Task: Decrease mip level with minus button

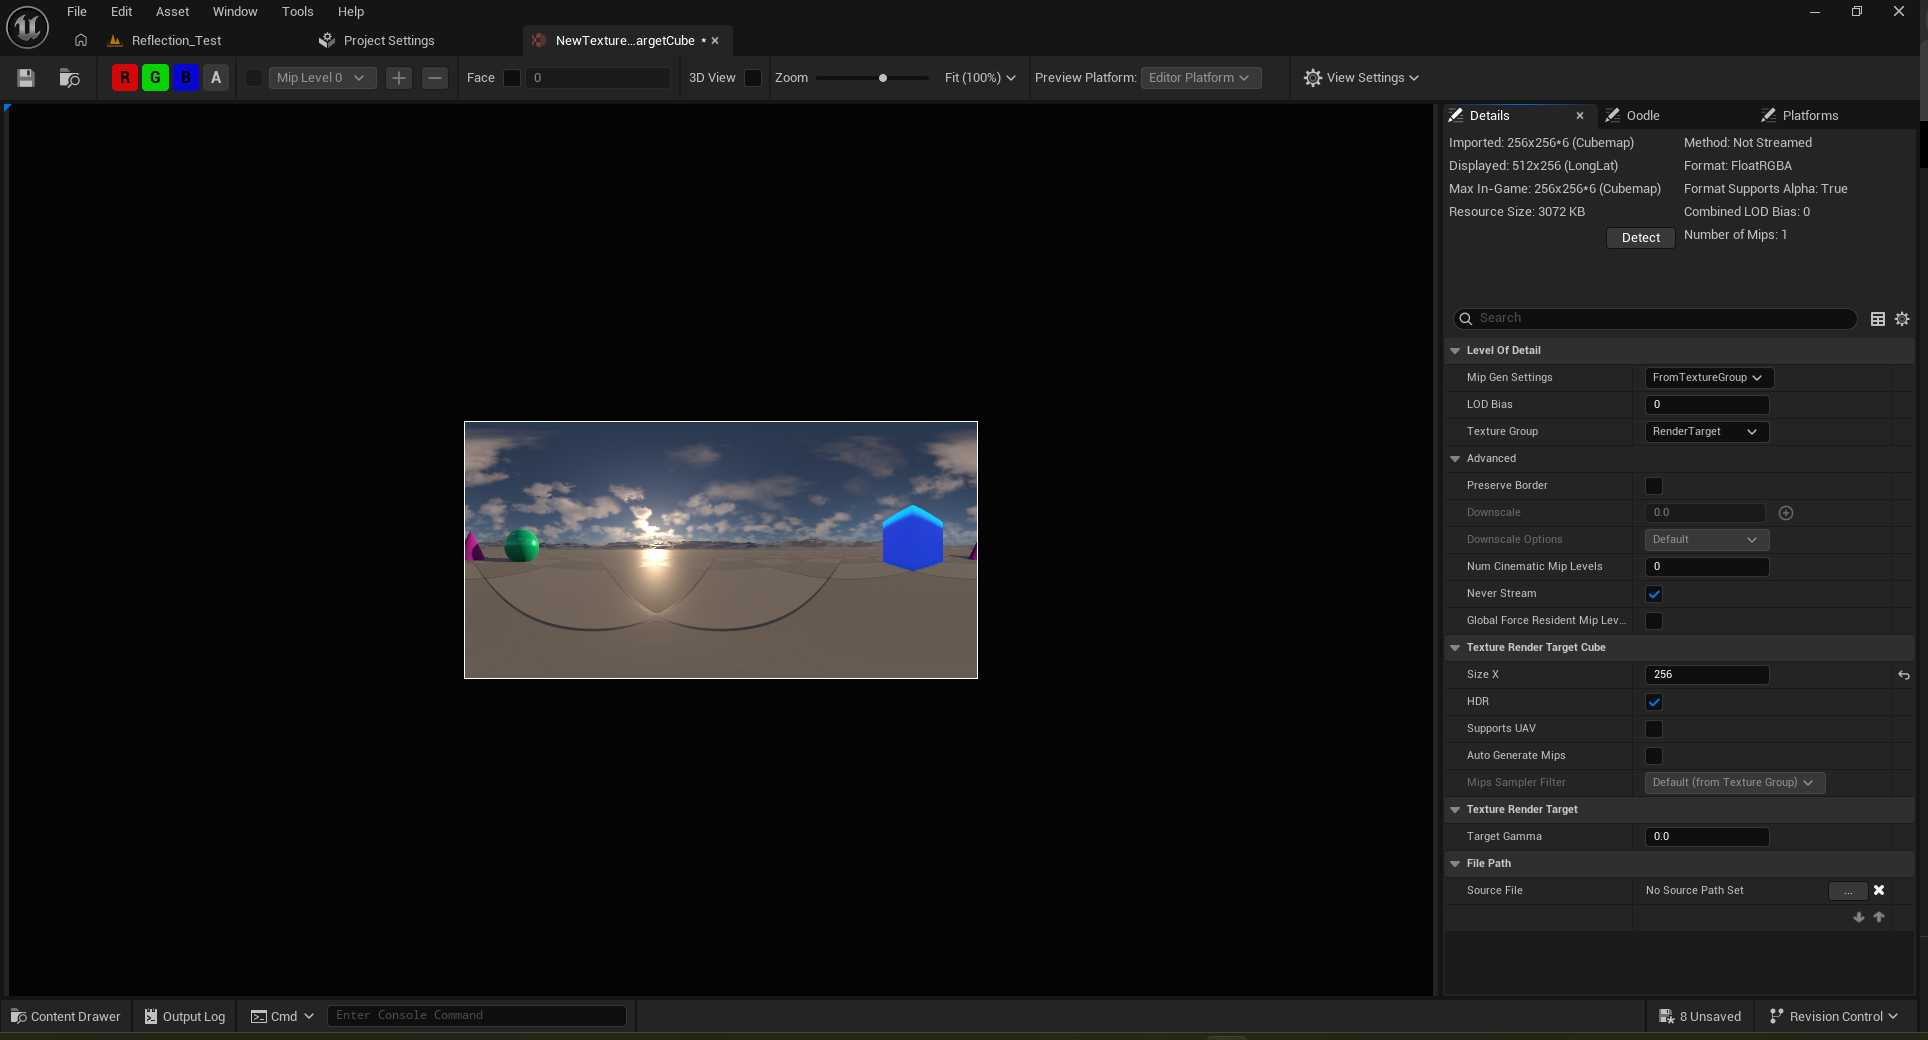Action: [435, 78]
